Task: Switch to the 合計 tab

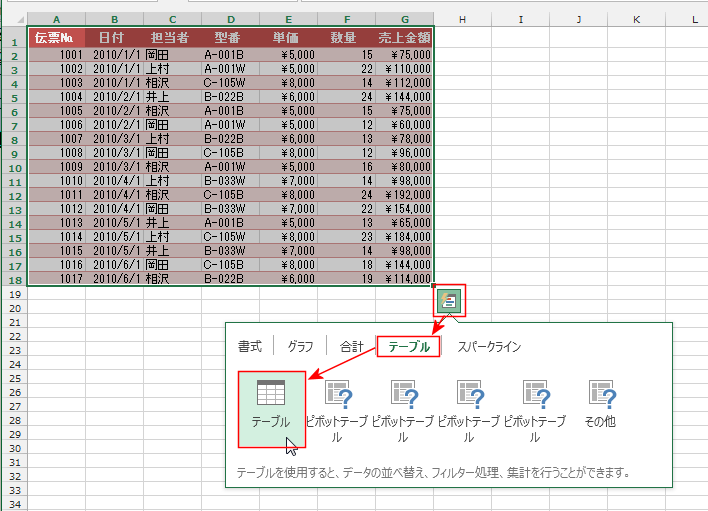Action: pos(352,347)
